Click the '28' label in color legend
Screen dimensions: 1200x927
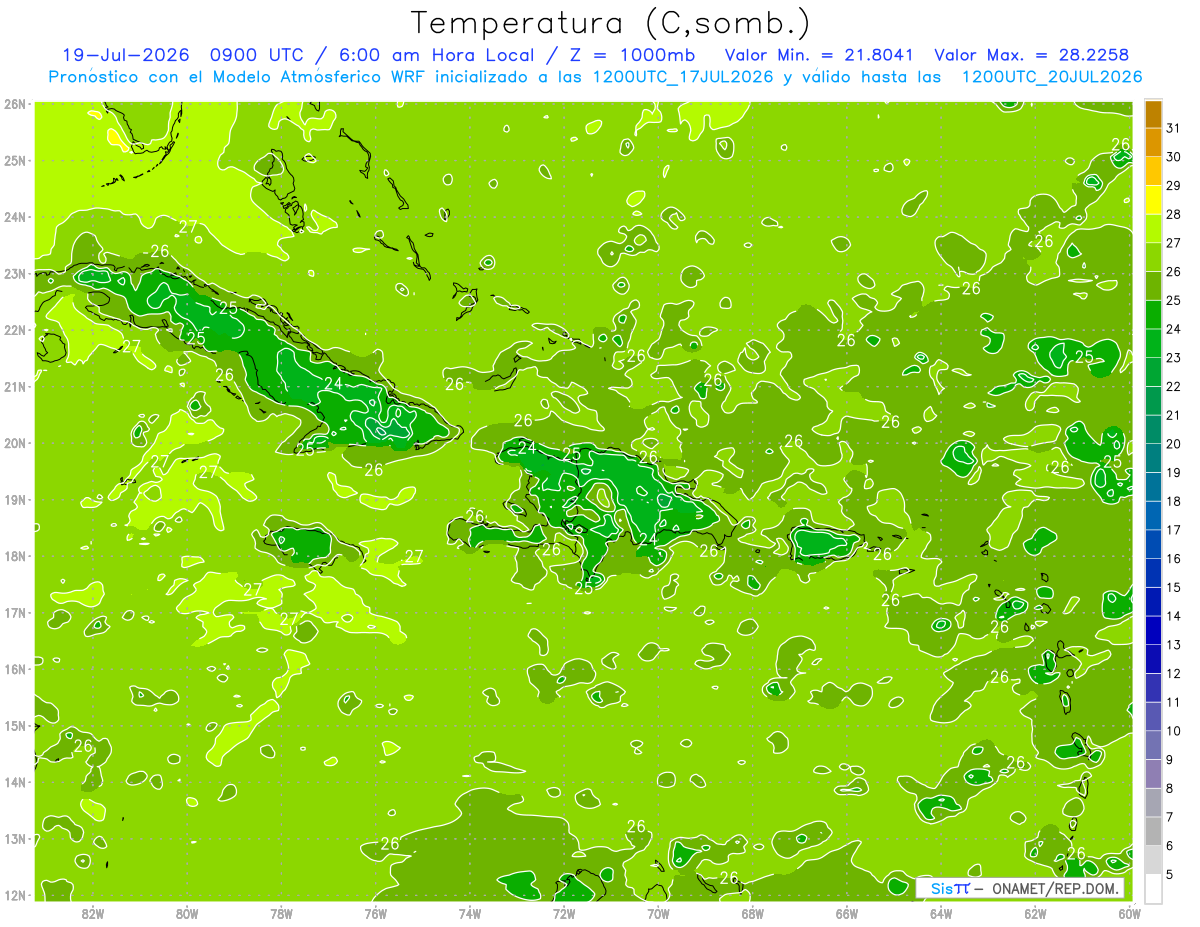coord(1173,214)
